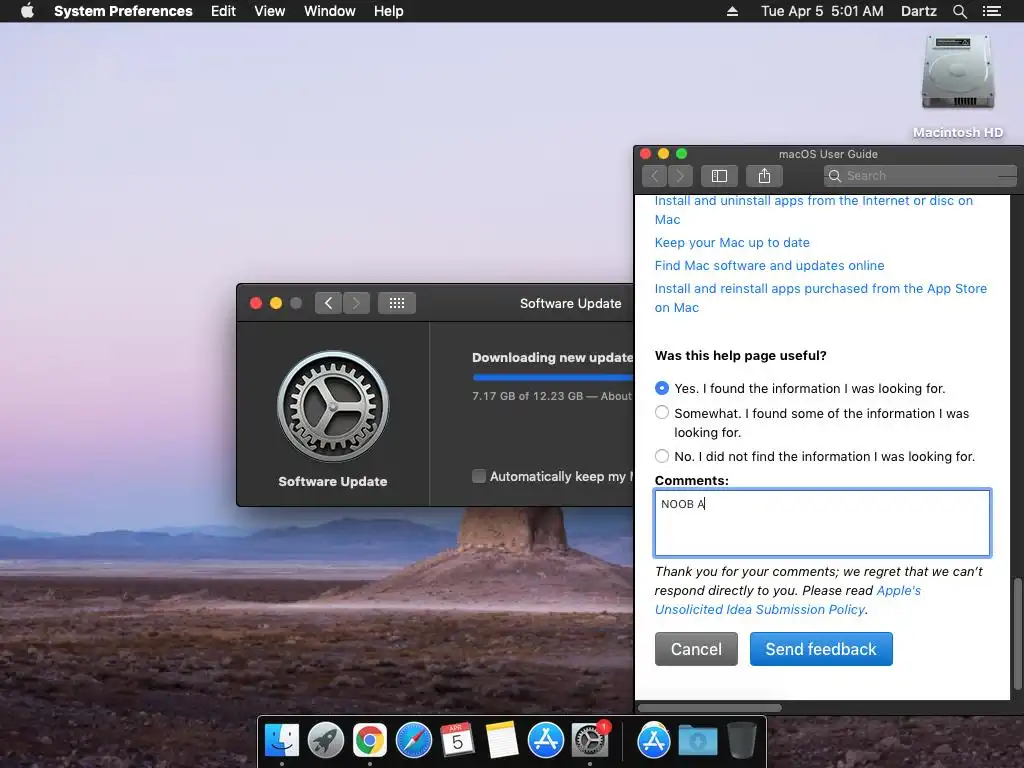Launch Safari from the Dock
Viewport: 1024px width, 768px height.
click(414, 741)
